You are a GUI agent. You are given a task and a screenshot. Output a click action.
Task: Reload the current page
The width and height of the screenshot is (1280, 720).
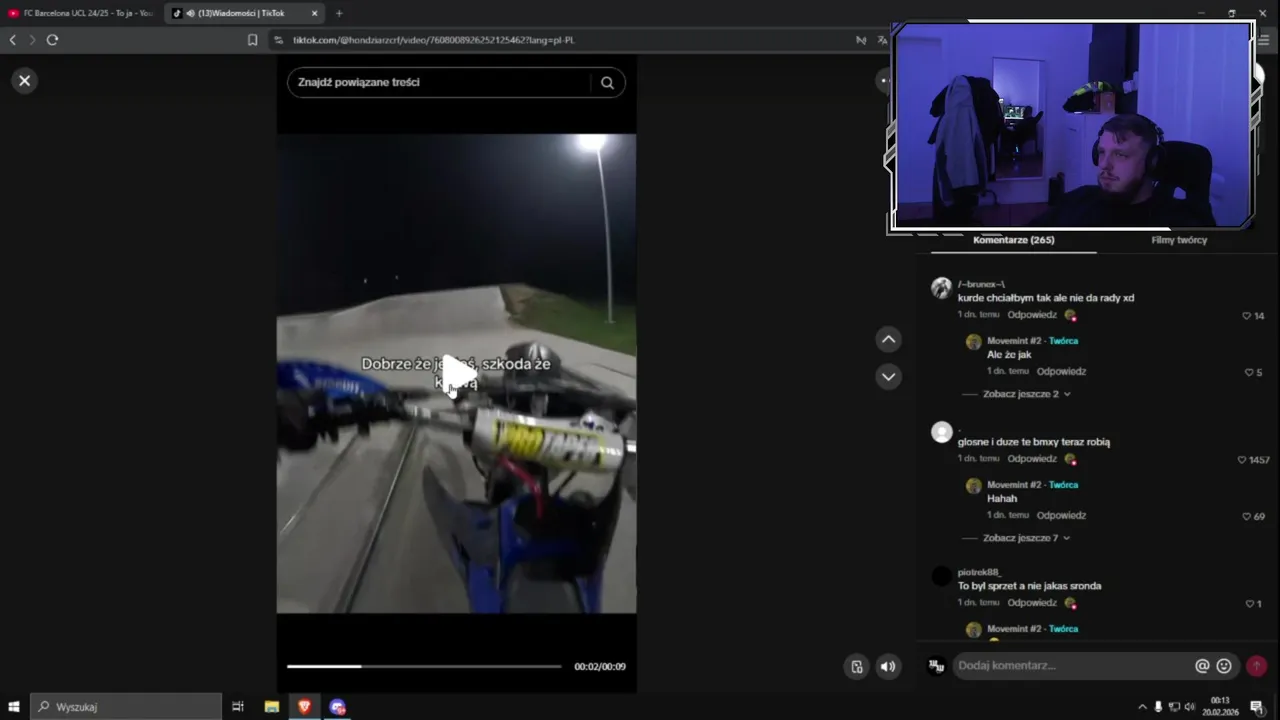[x=52, y=40]
